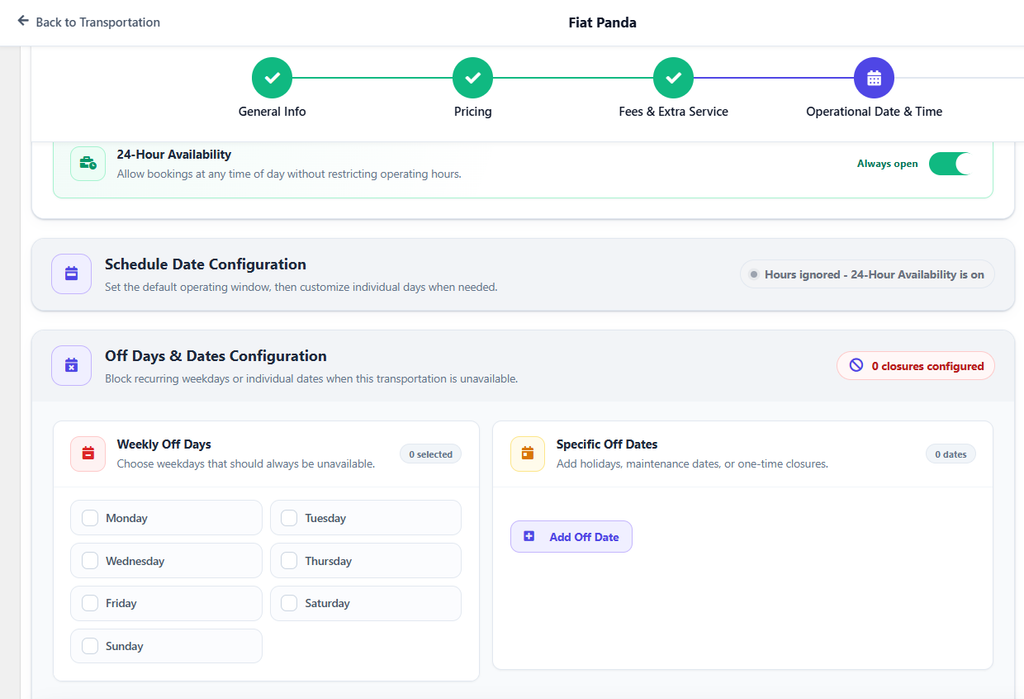The width and height of the screenshot is (1024, 699).
Task: Click 'Choose weekdays that should always be unavailable' text
Action: [246, 464]
